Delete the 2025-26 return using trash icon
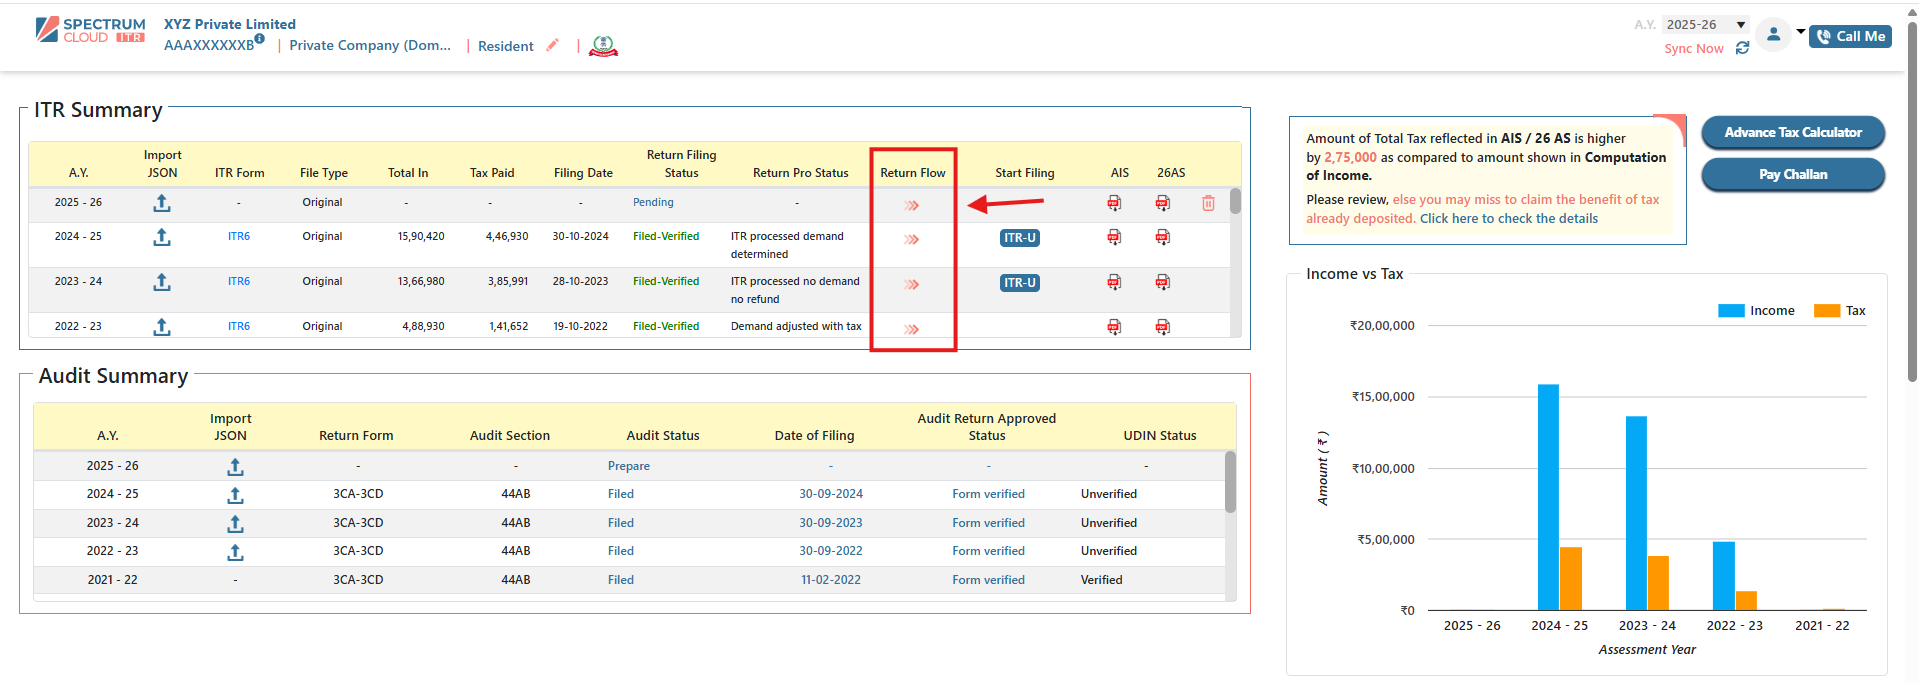The image size is (1919, 684). (1208, 203)
